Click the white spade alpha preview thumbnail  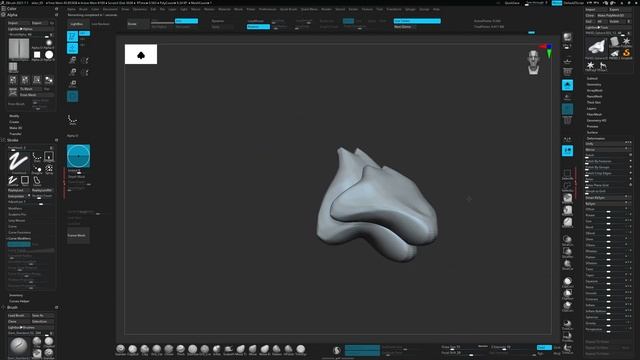click(141, 54)
